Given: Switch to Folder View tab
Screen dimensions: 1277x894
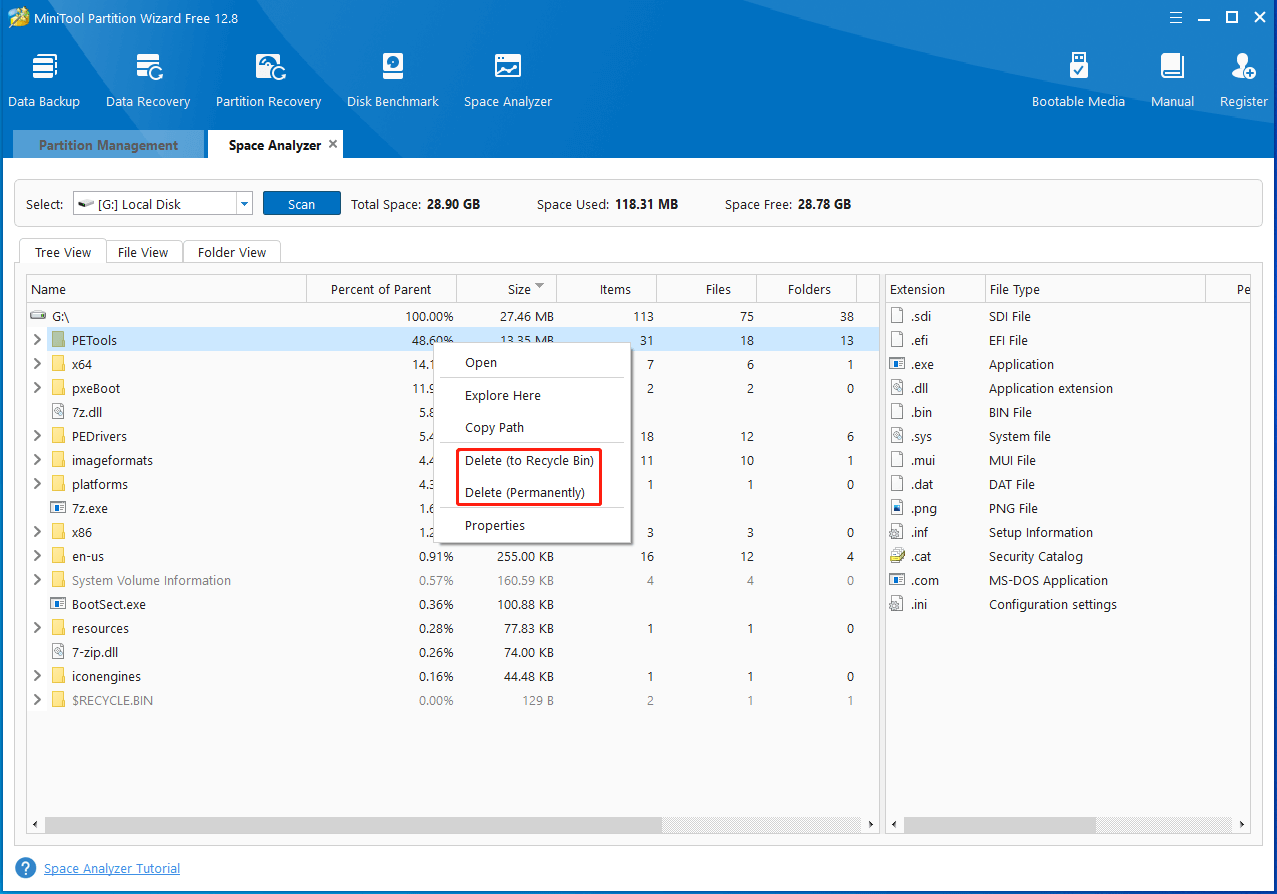Looking at the screenshot, I should tap(232, 252).
